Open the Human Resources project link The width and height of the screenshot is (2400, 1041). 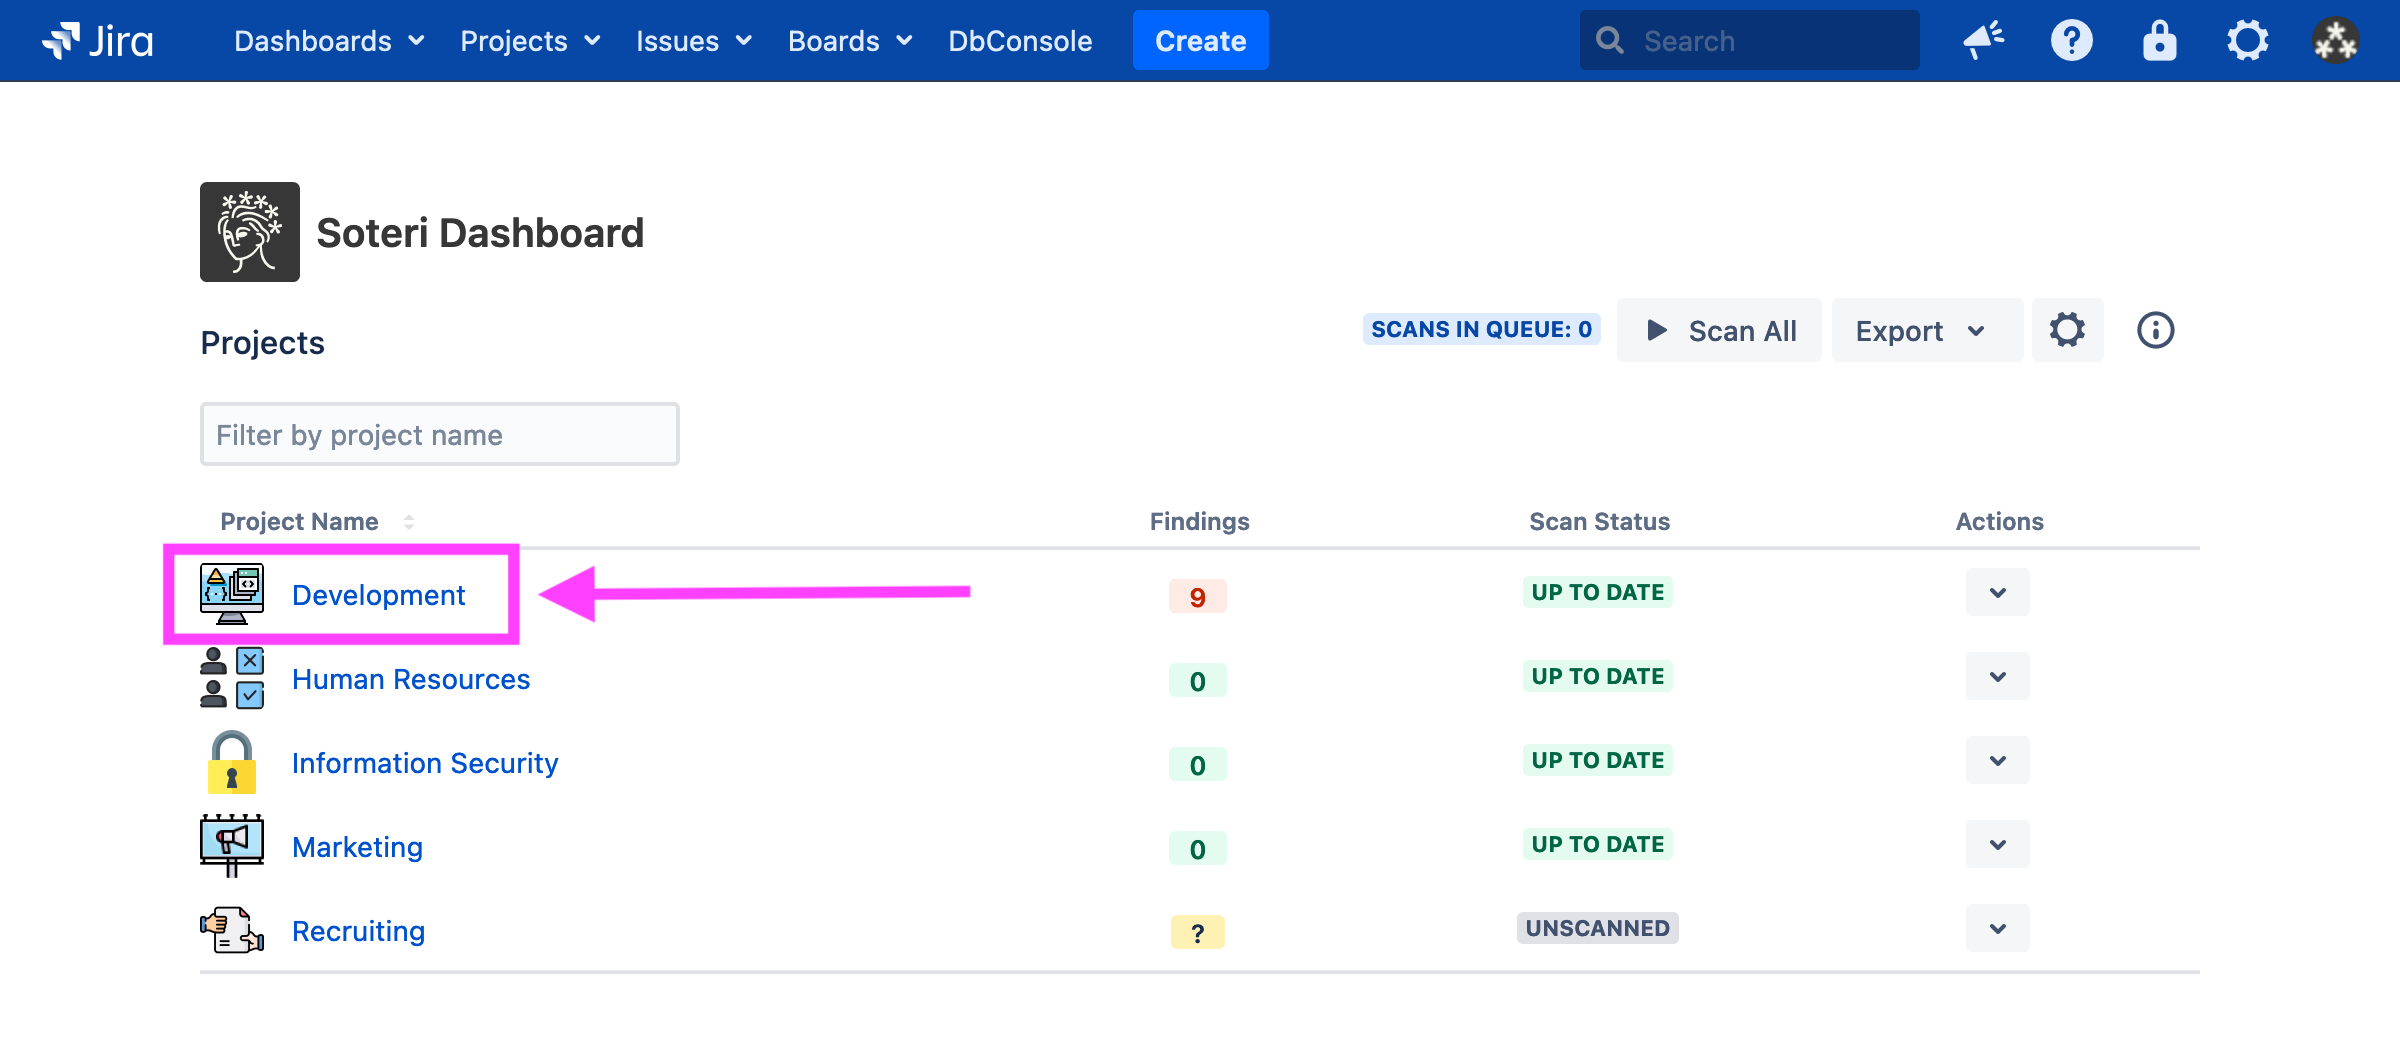tap(411, 679)
